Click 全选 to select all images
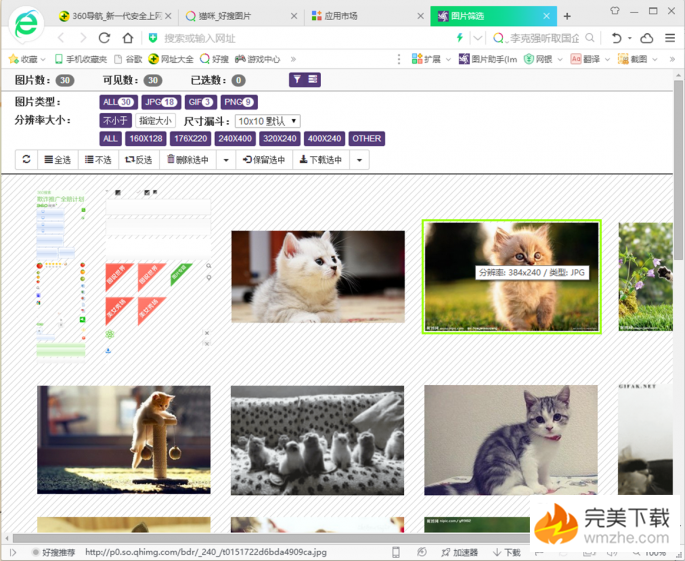Image resolution: width=685 pixels, height=561 pixels. 58,160
